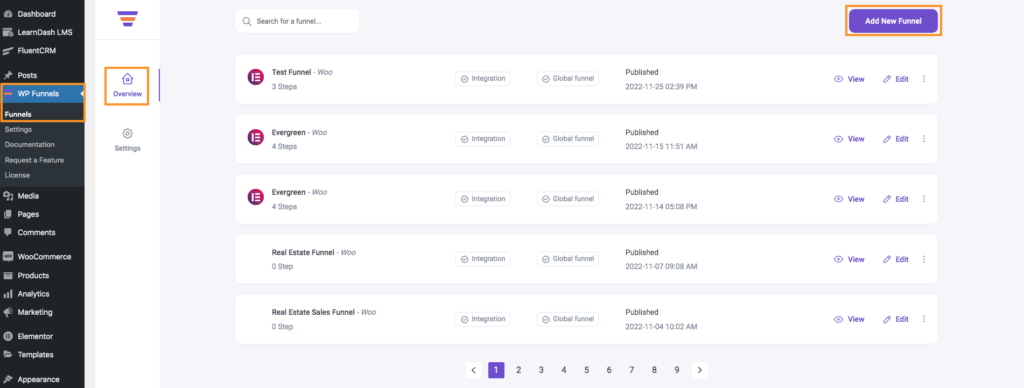
Task: View the Evergreen funnel from 2022-11-15
Action: (x=849, y=139)
